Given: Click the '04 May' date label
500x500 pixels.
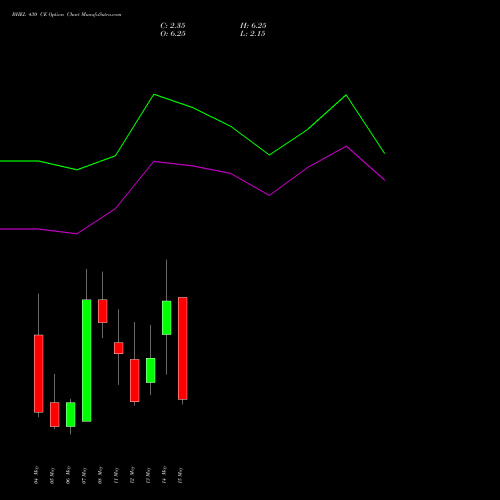Looking at the screenshot, I should point(36,475).
